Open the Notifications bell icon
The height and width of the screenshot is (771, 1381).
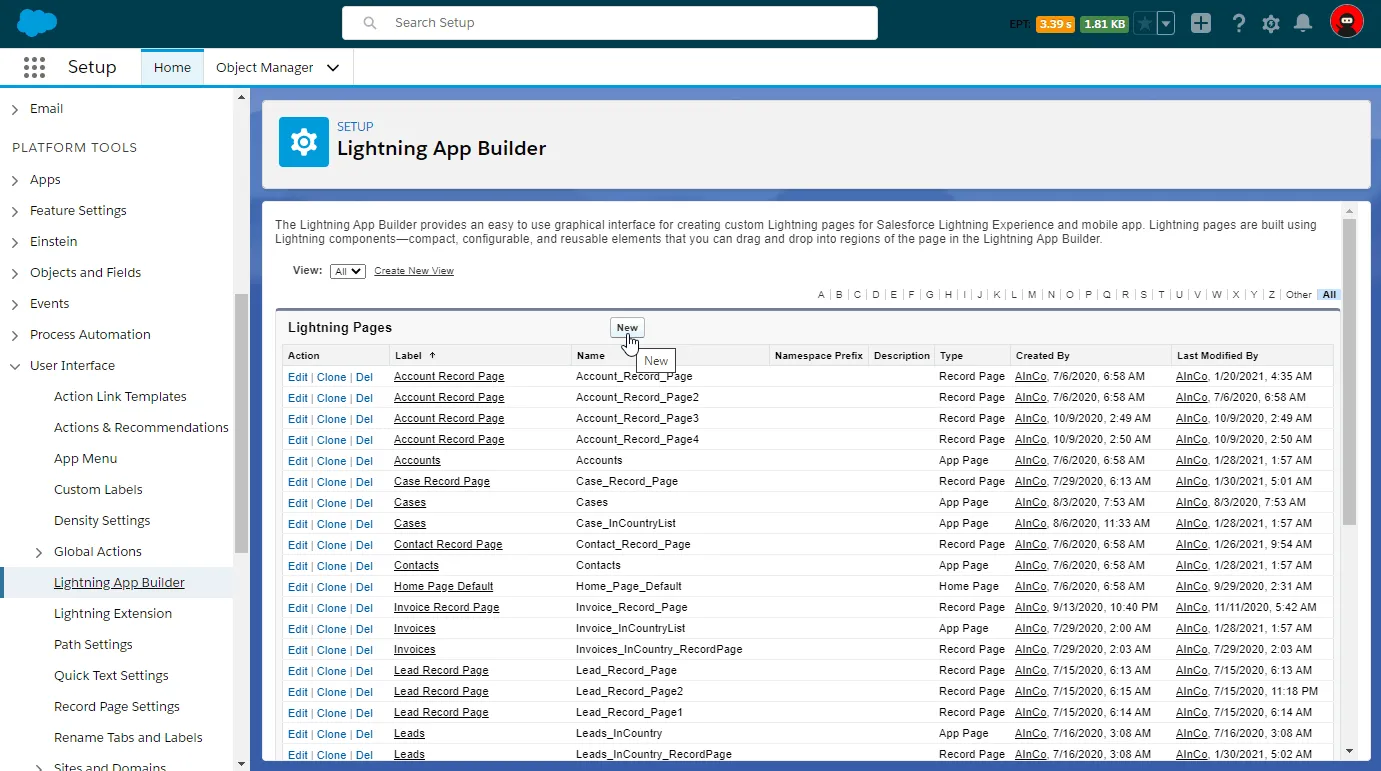pyautogui.click(x=1303, y=24)
